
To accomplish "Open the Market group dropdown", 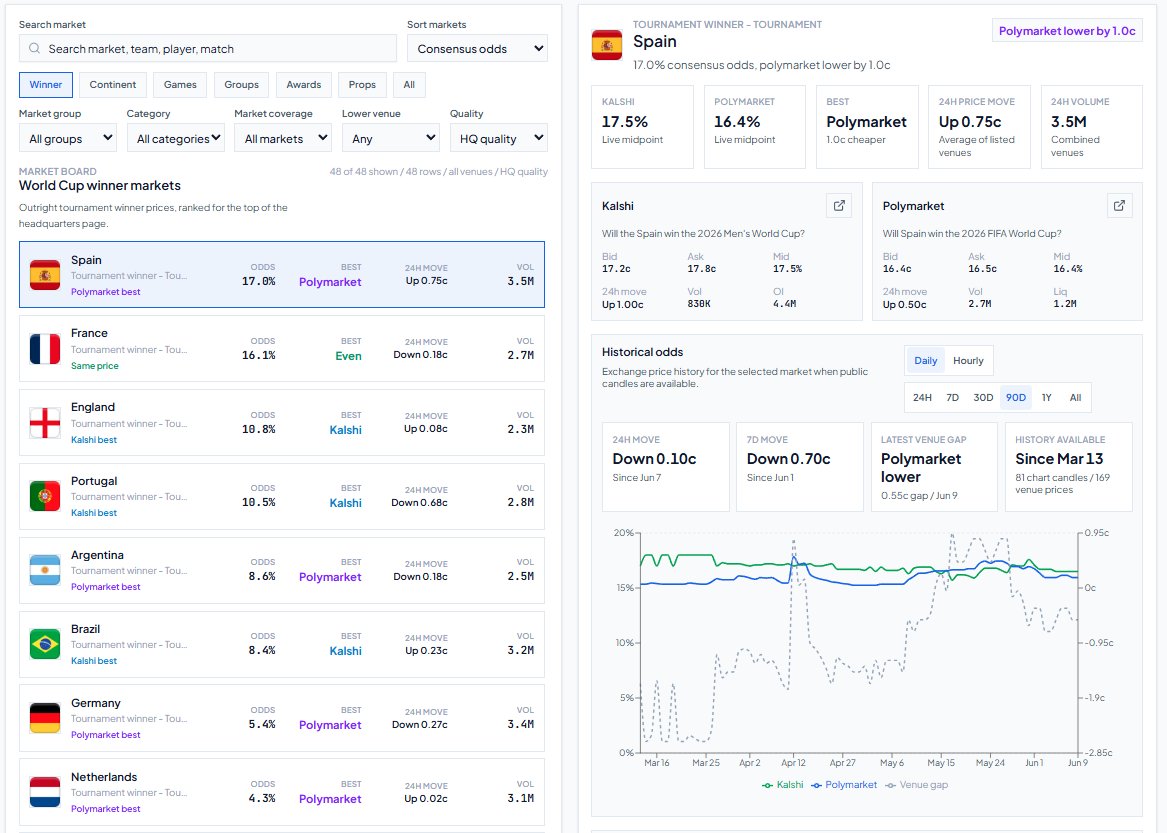I will (68, 138).
